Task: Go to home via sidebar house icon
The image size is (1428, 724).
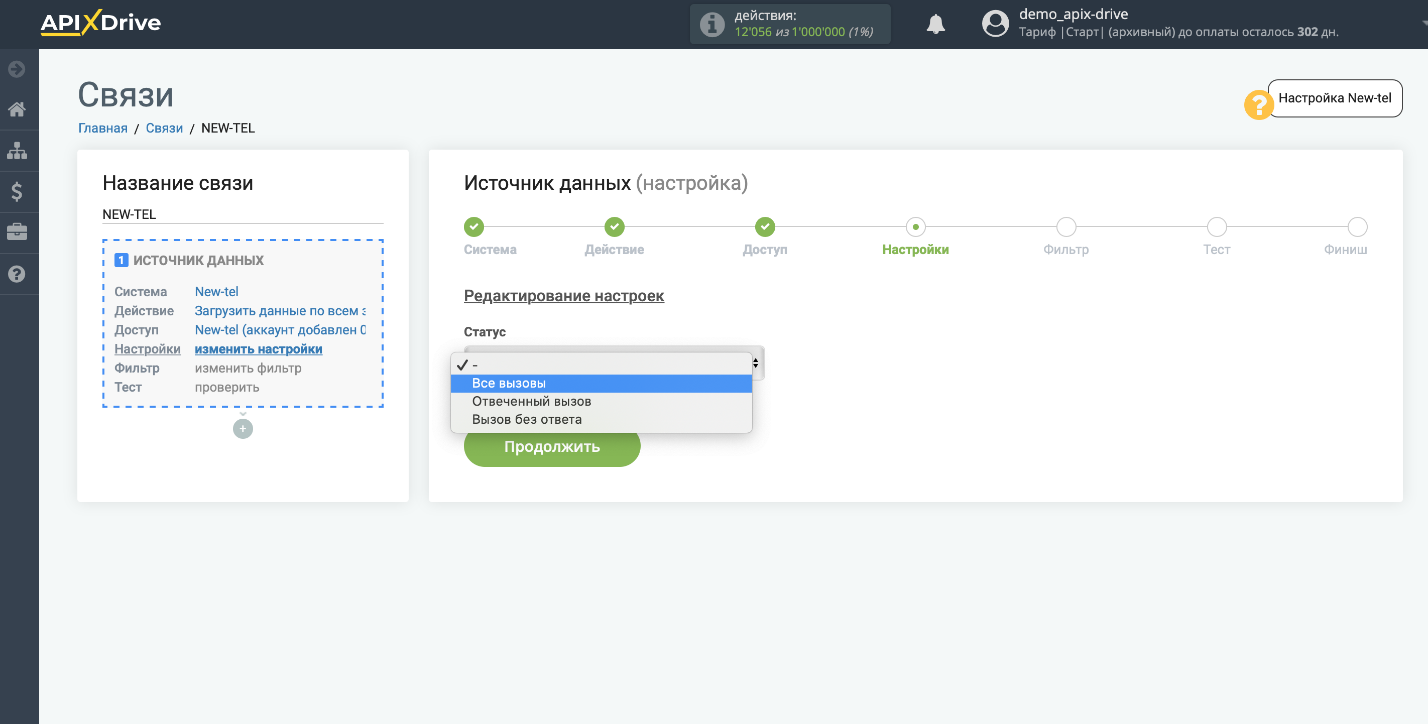Action: click(x=17, y=110)
